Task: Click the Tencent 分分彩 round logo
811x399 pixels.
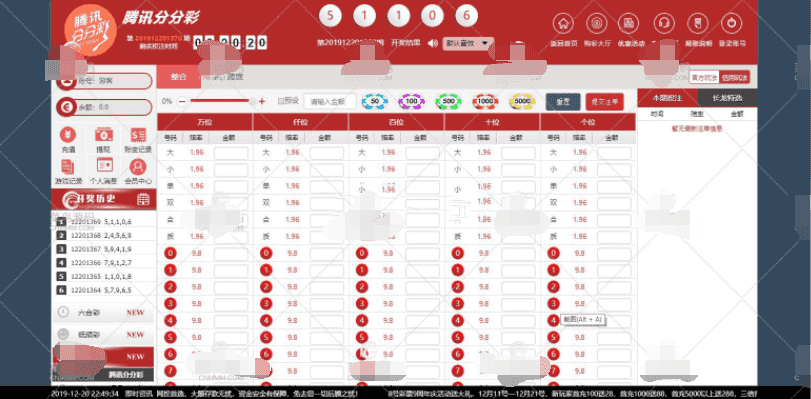Action: [x=90, y=31]
